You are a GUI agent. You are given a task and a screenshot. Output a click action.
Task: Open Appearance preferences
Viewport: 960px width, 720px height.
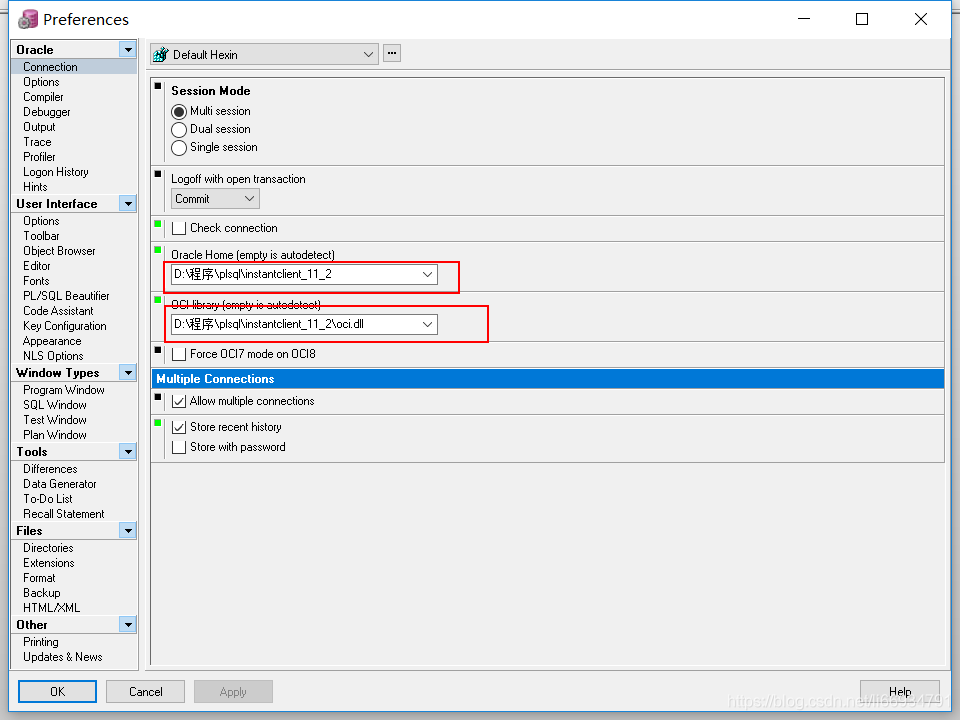pyautogui.click(x=52, y=341)
